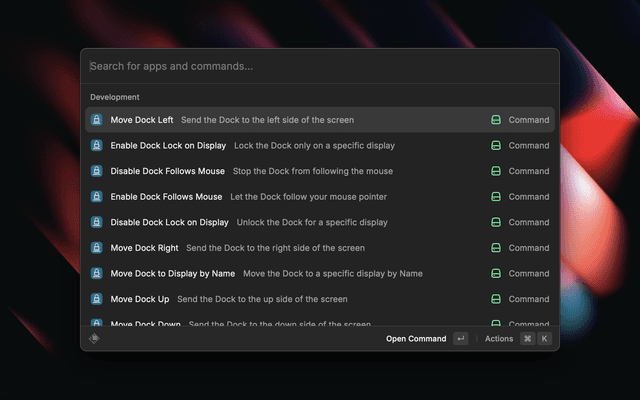Select the Move Dock Down command
The width and height of the screenshot is (640, 400).
pos(145,323)
